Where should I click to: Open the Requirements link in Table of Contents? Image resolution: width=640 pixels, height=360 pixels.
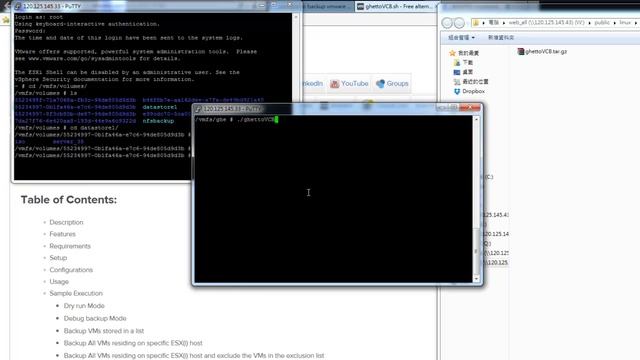[70, 246]
